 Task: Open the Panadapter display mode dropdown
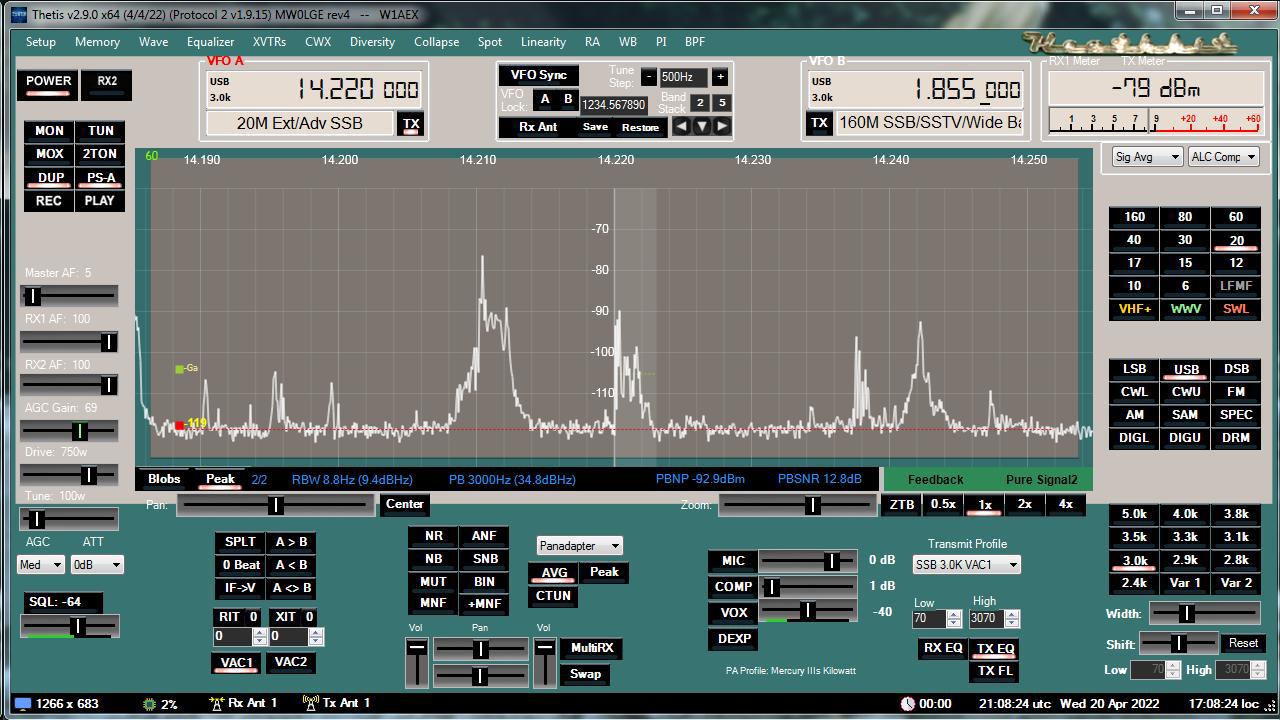tap(580, 546)
